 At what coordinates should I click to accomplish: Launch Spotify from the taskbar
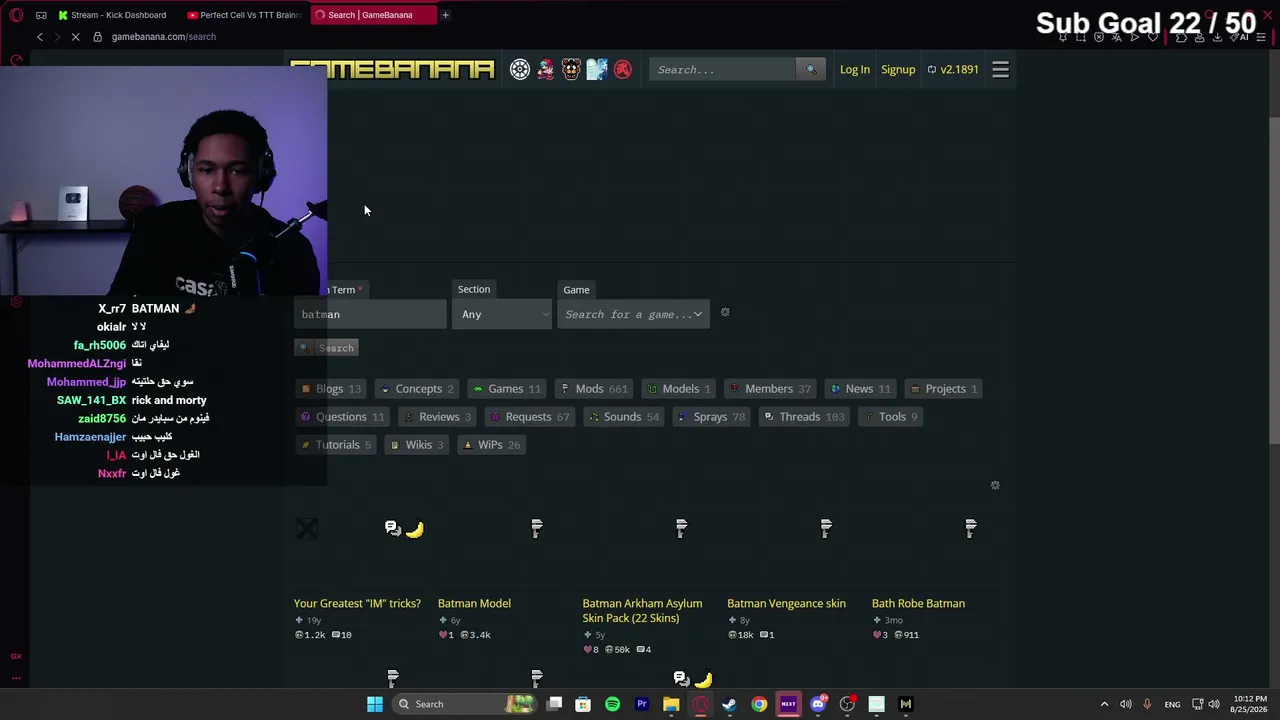612,704
